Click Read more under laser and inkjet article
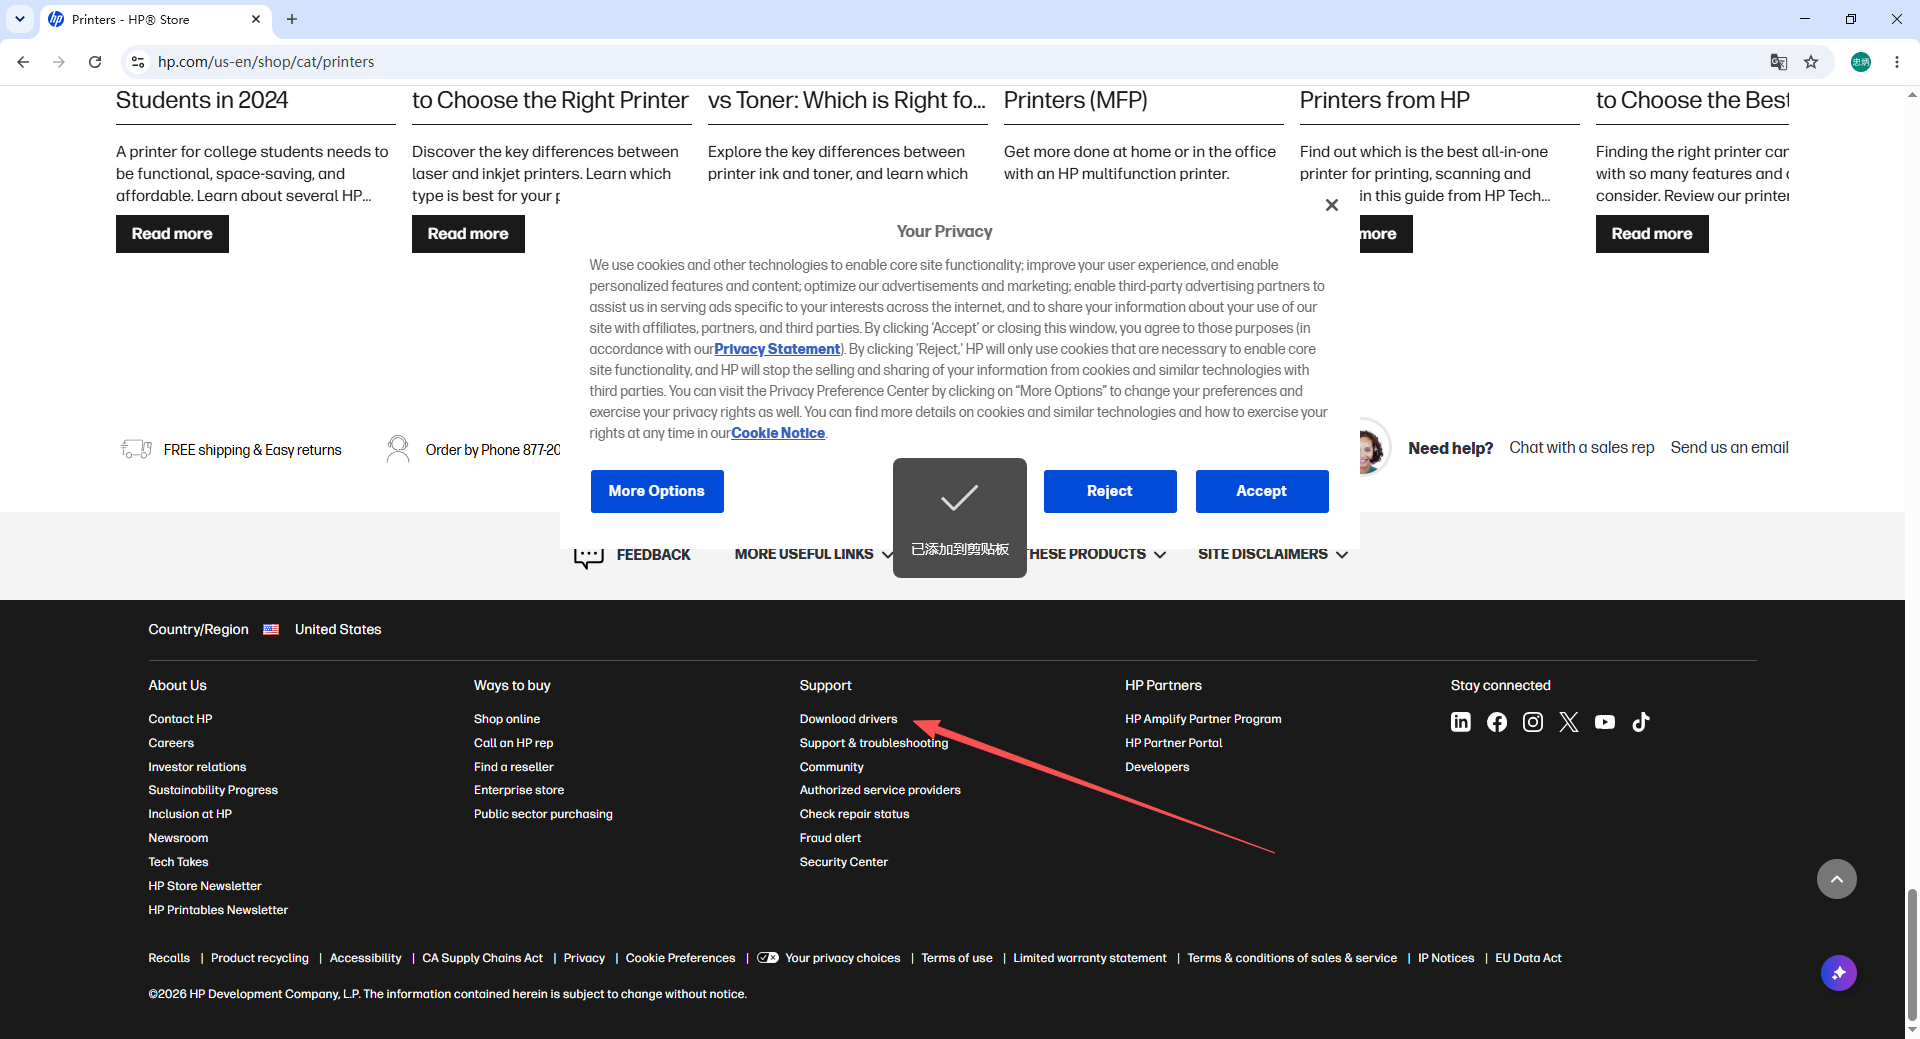Screen dimensions: 1920x1039 (468, 234)
